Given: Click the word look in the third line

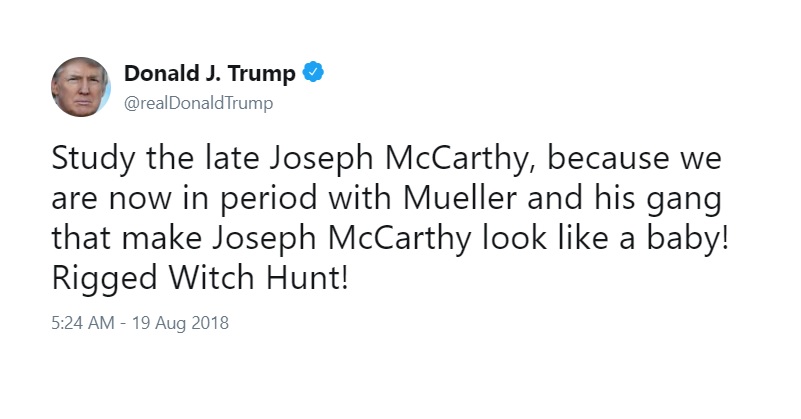Looking at the screenshot, I should coord(515,238).
